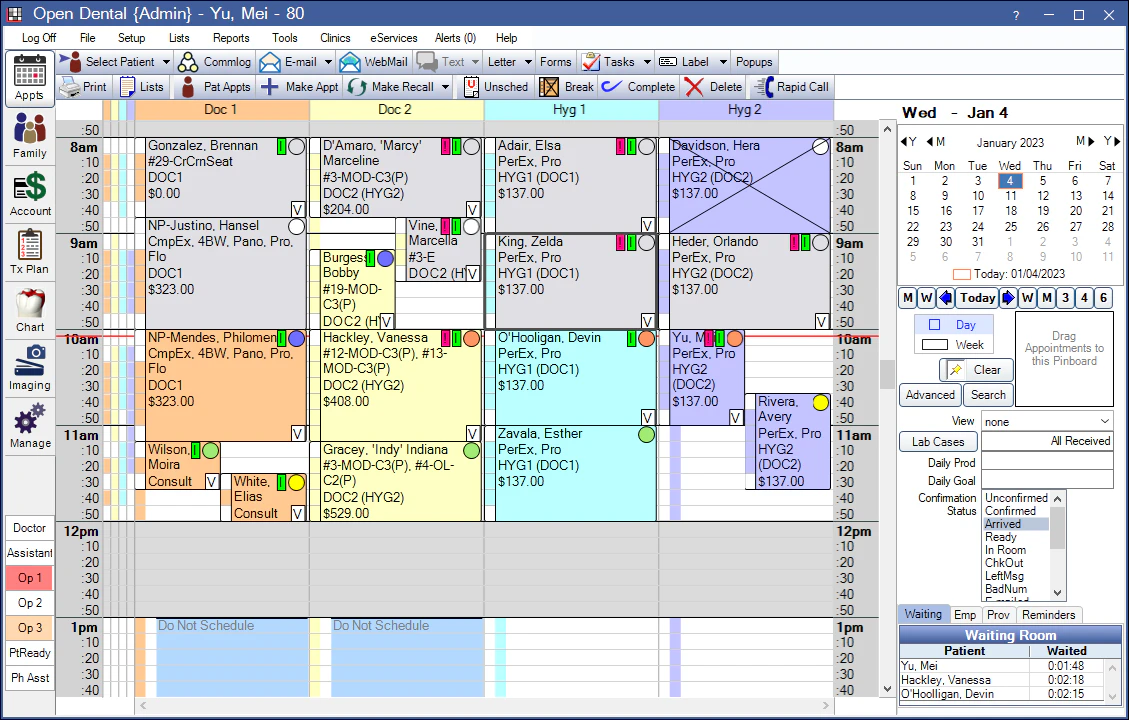Open the Family module icon
Viewport: 1129px width, 720px height.
pos(30,130)
